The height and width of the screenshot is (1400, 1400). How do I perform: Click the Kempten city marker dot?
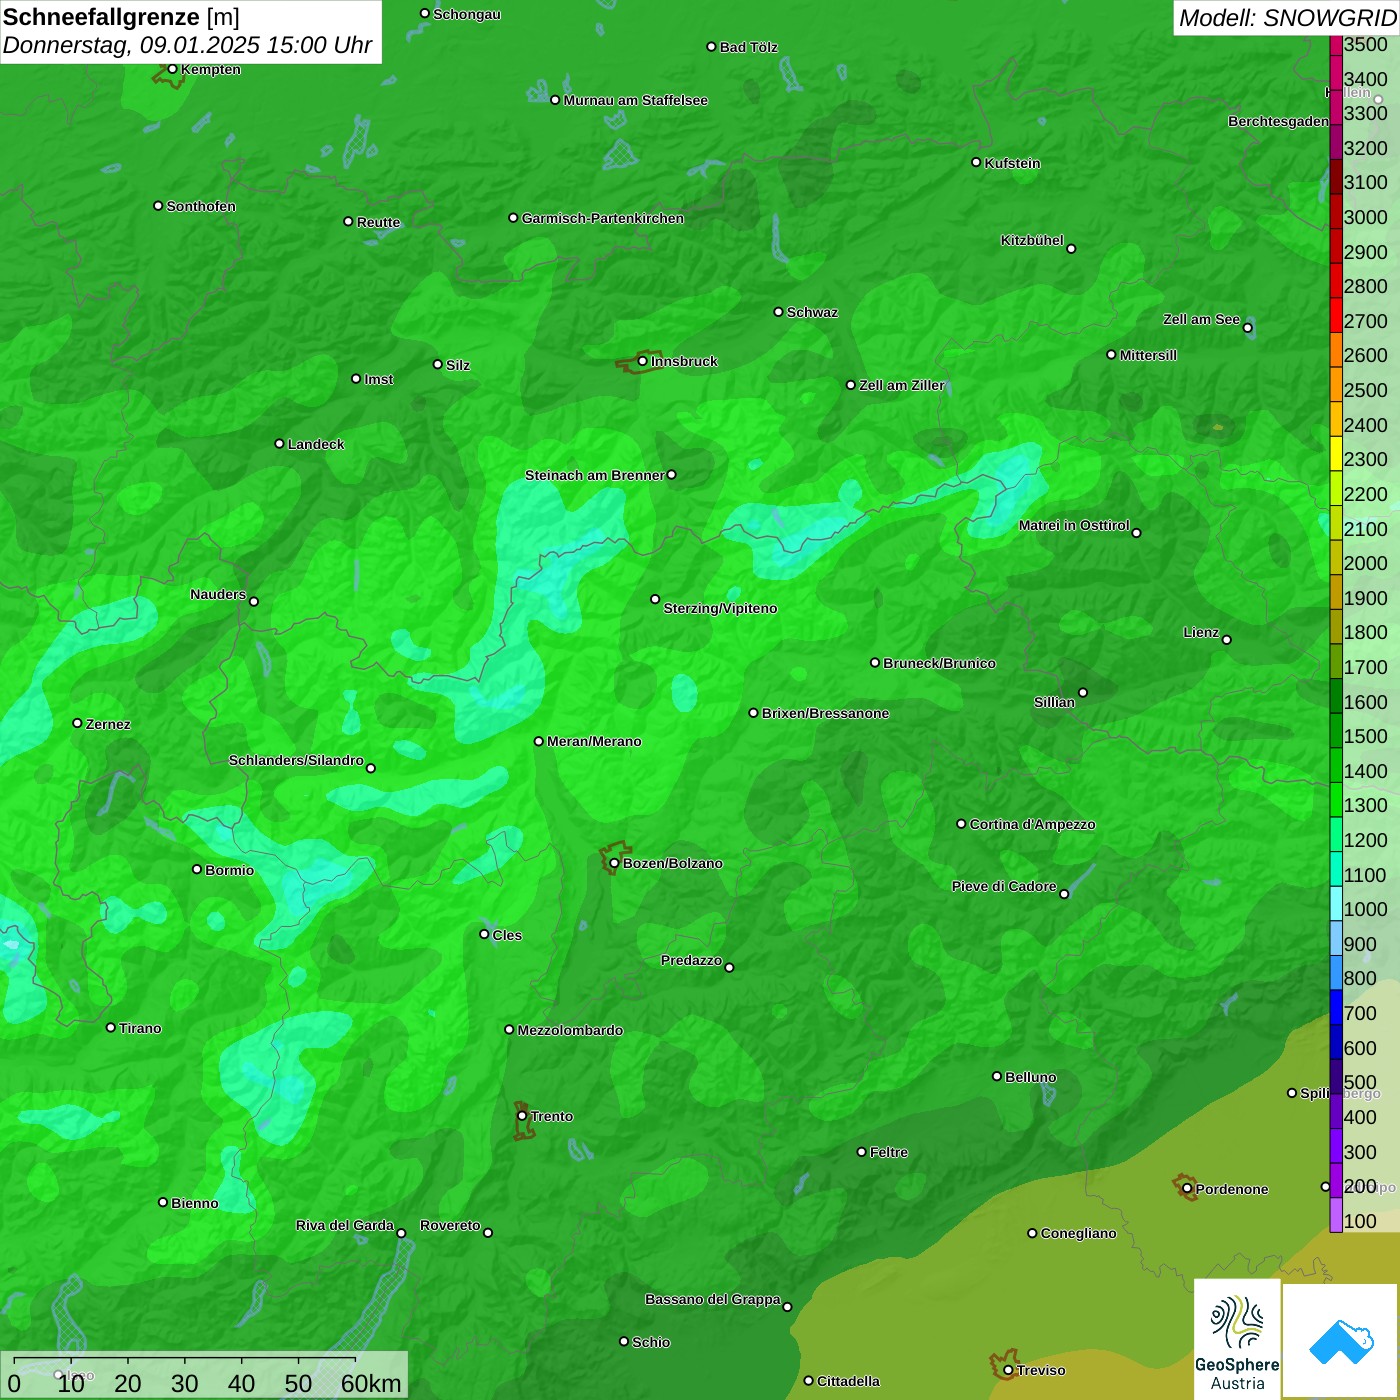click(172, 69)
